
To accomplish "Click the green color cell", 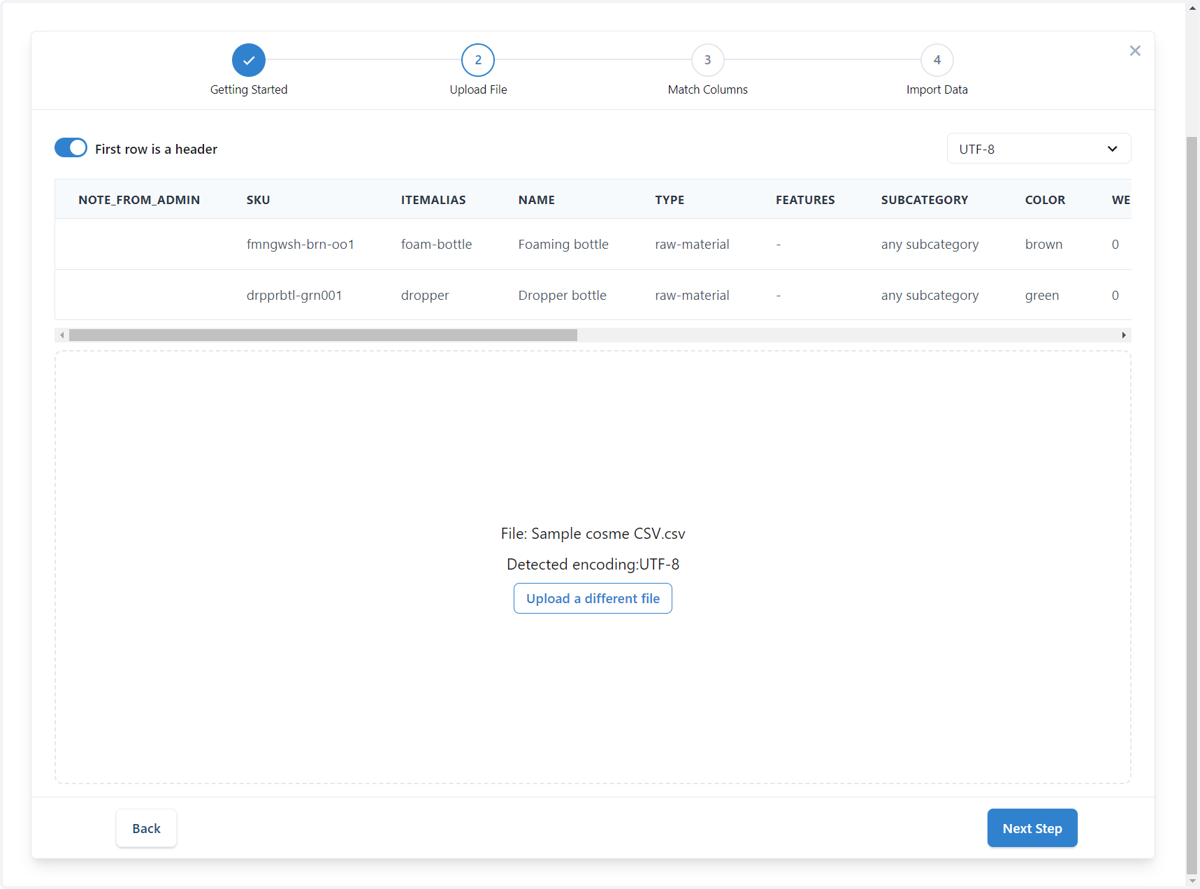I will click(x=1042, y=296).
